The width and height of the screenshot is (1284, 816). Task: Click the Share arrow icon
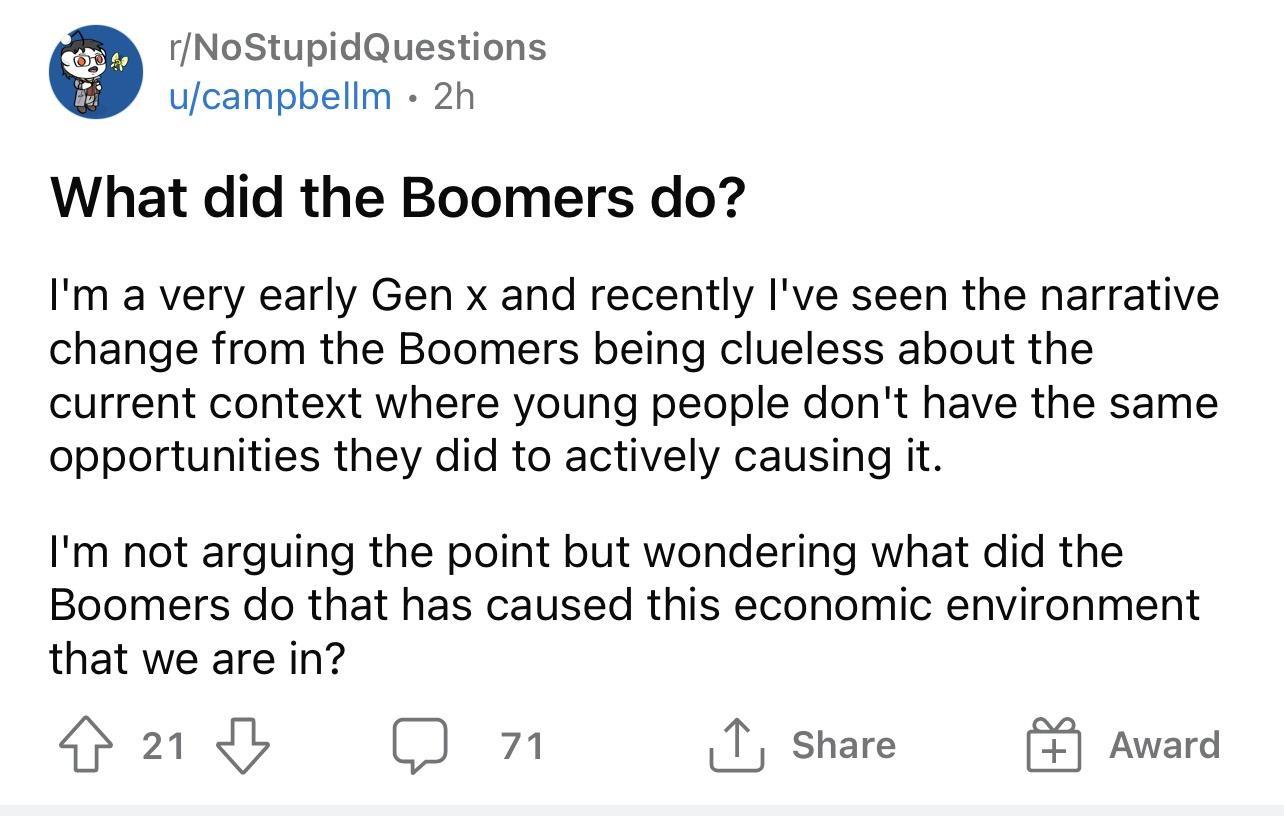click(x=737, y=744)
